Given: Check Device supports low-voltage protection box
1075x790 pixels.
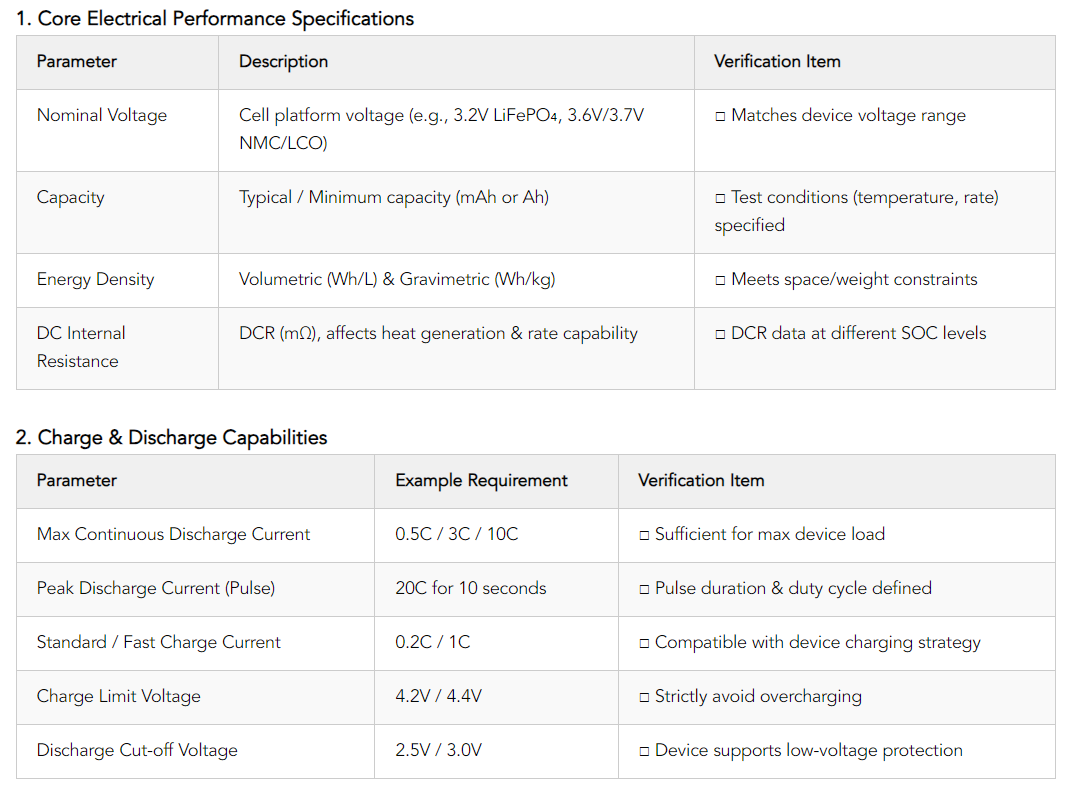Looking at the screenshot, I should [x=644, y=752].
